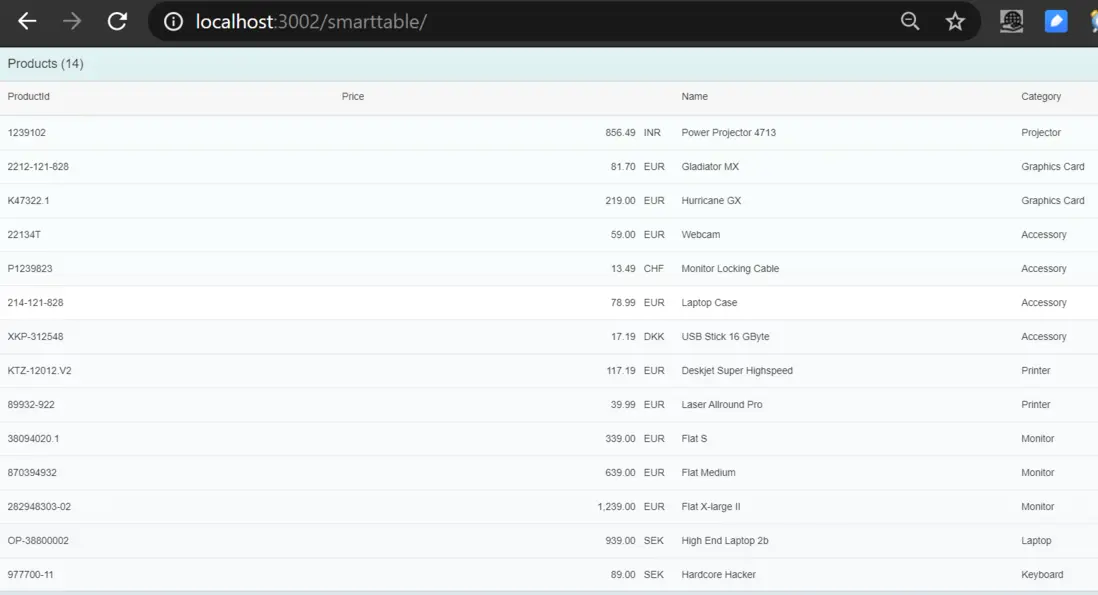Click Flat X-large II name
The image size is (1098, 595).
click(x=710, y=506)
